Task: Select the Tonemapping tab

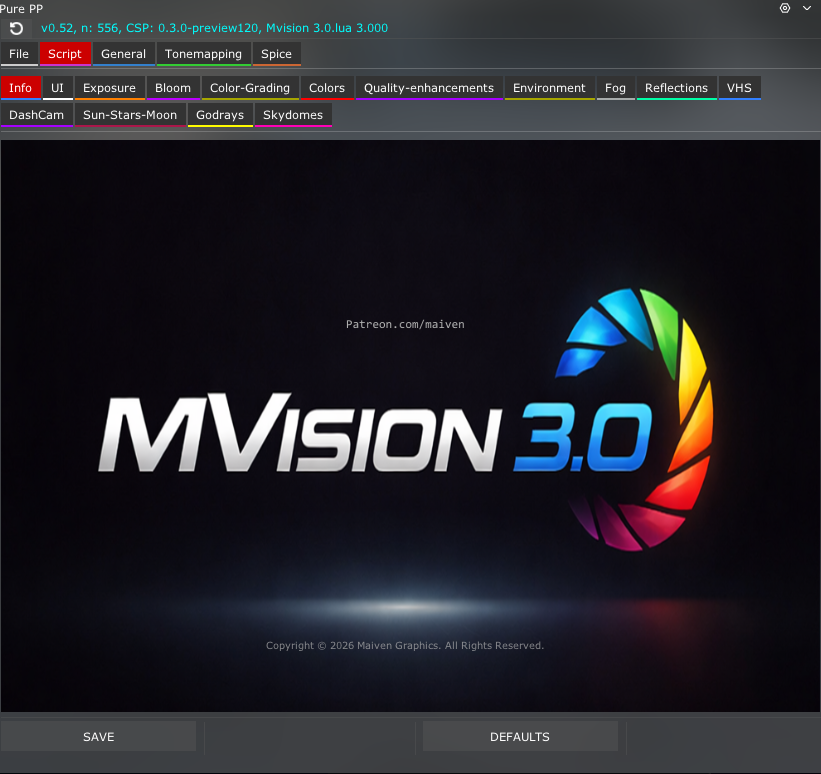Action: pyautogui.click(x=203, y=54)
